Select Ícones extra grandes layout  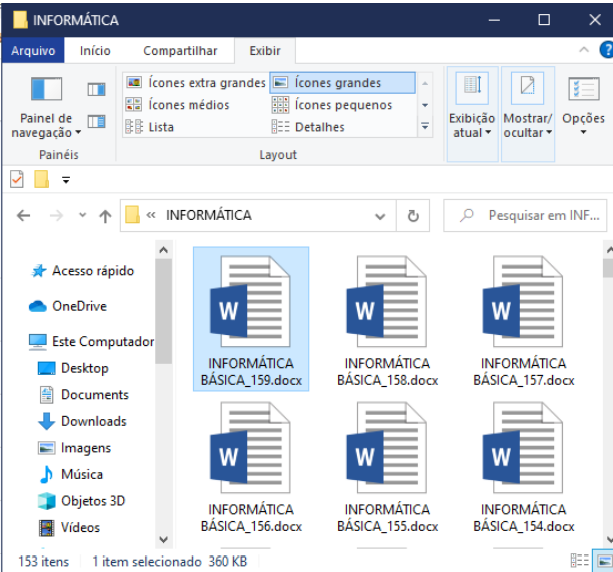[196, 82]
